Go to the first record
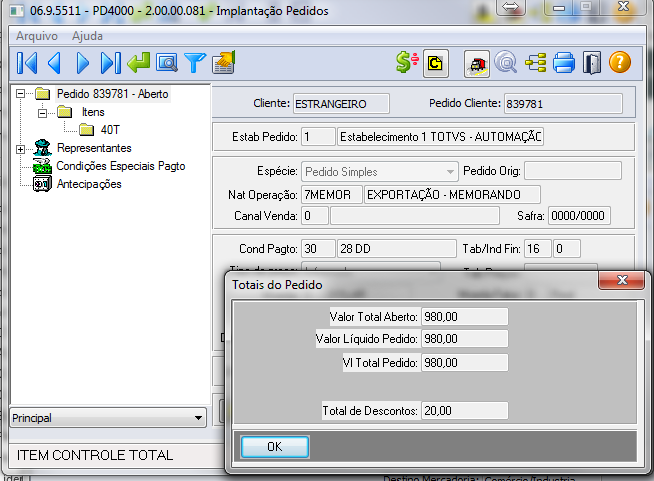This screenshot has width=654, height=481. point(27,63)
